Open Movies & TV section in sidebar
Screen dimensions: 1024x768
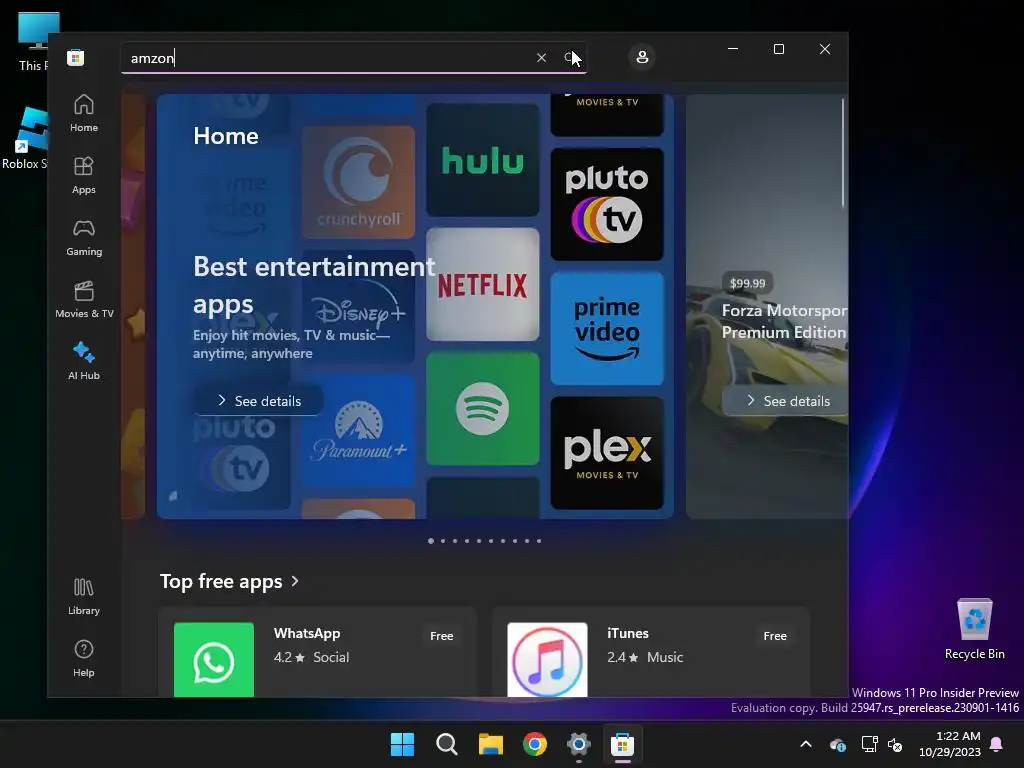[x=84, y=300]
